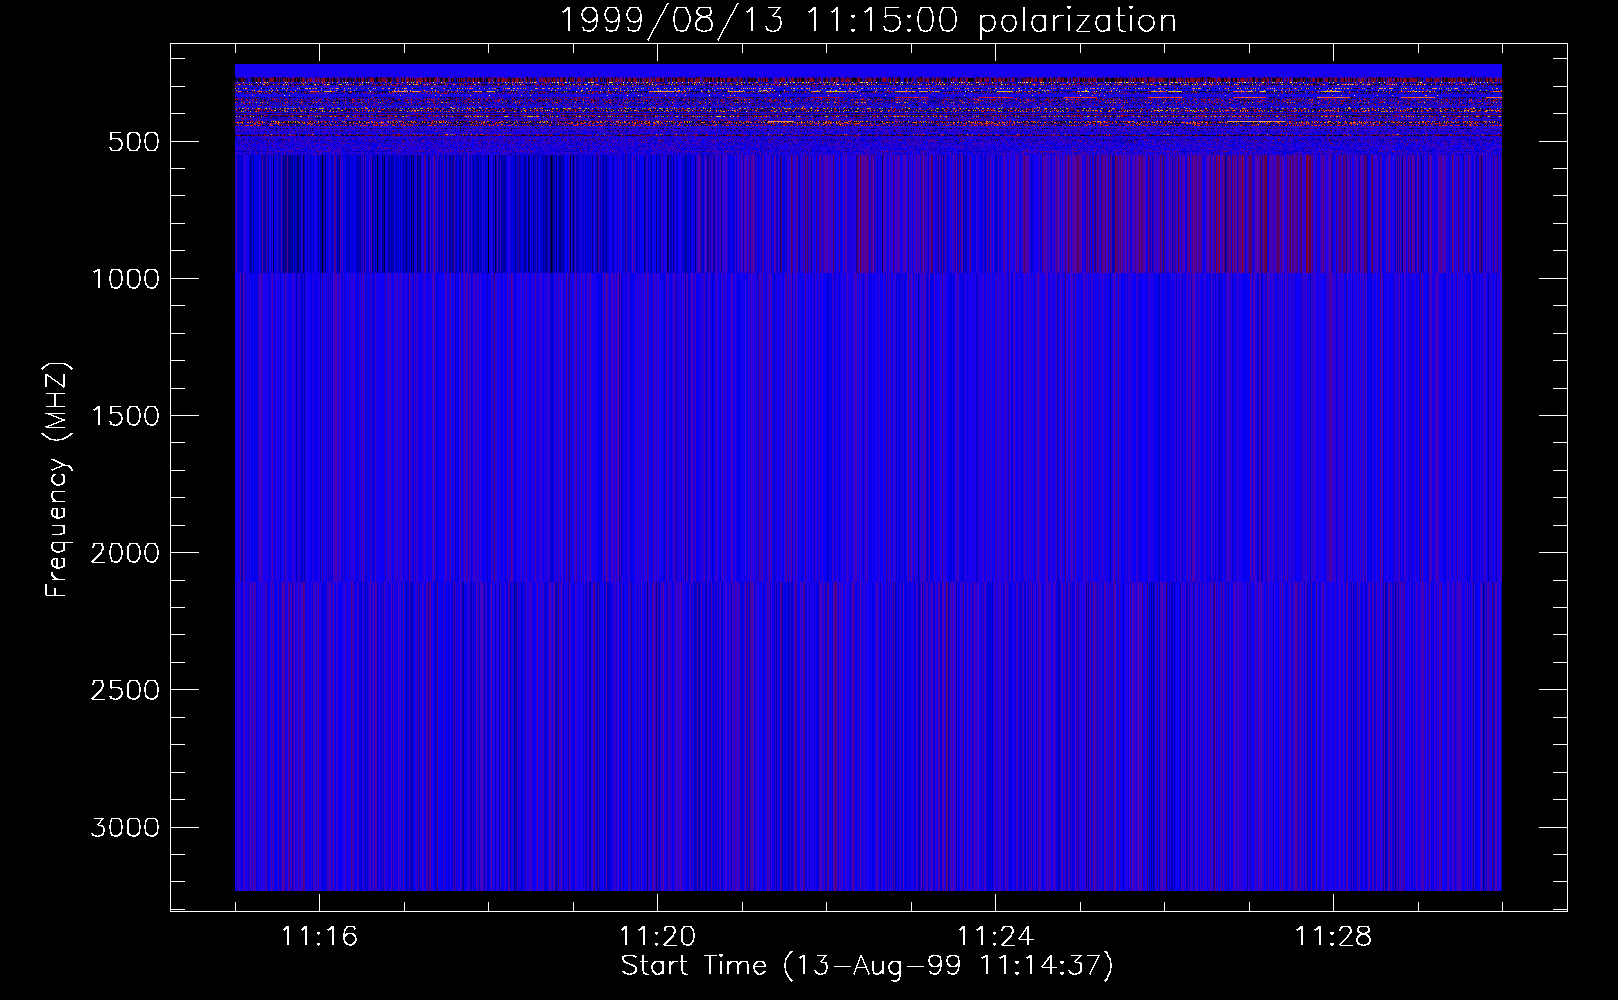Click the "Start Time" x-axis label
The height and width of the screenshot is (1000, 1618).
pos(866,966)
